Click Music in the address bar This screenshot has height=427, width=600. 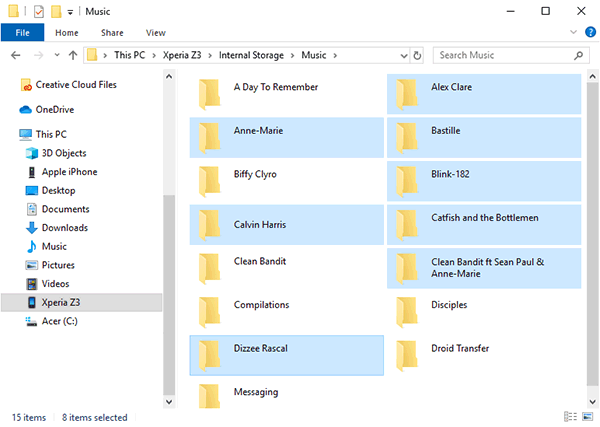click(x=314, y=55)
